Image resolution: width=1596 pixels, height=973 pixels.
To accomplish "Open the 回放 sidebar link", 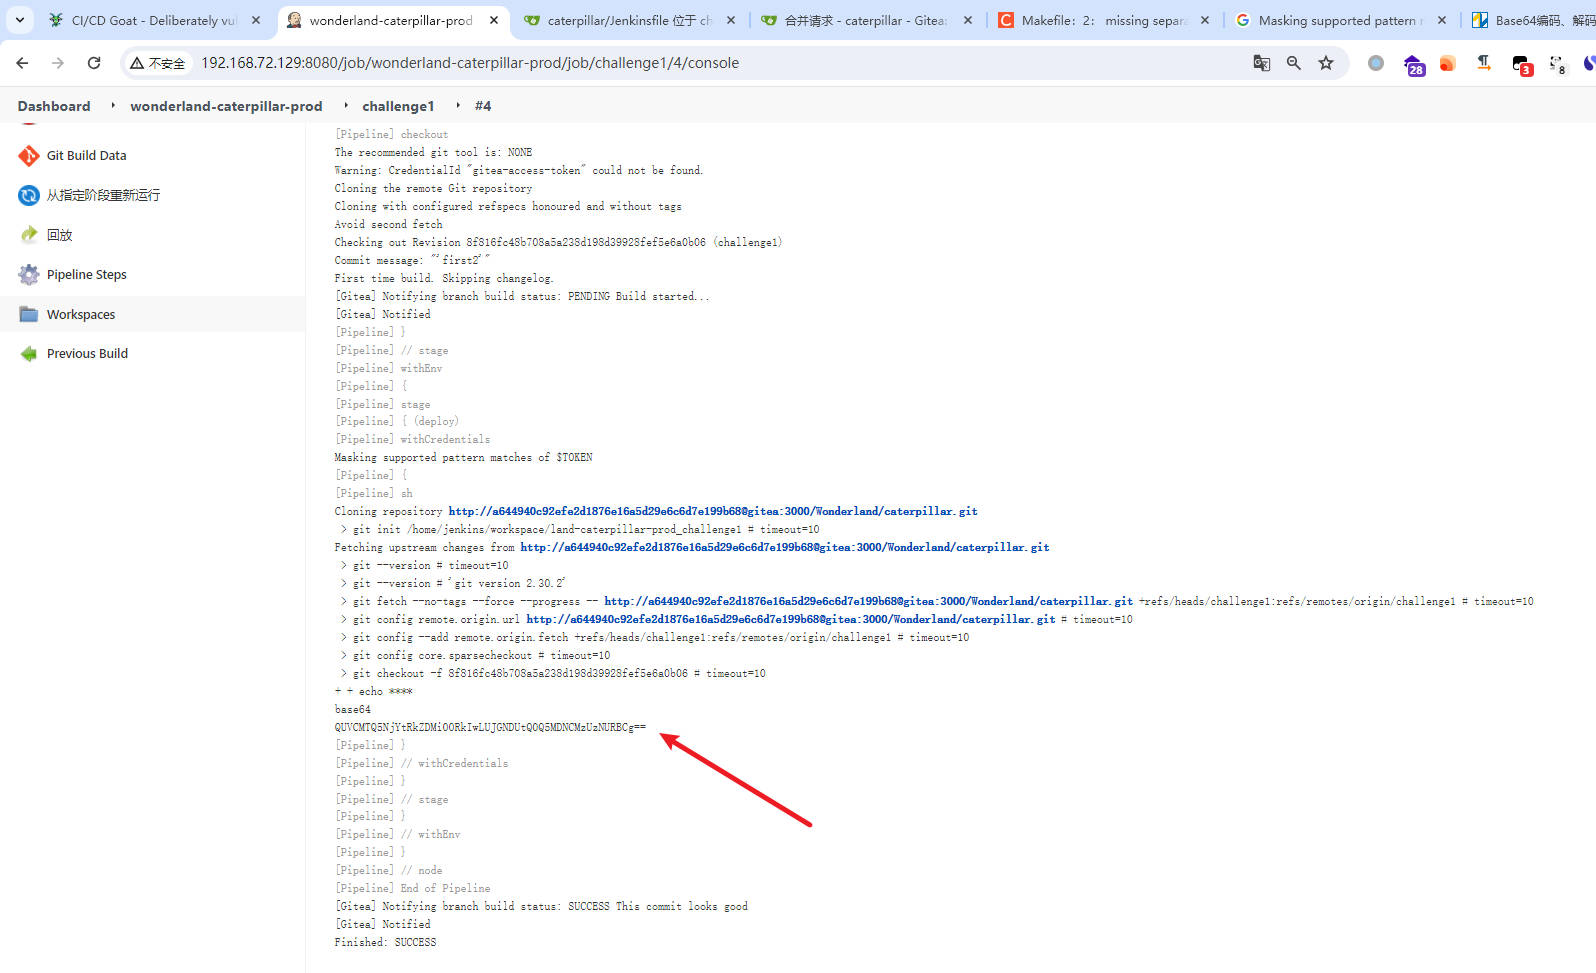I will click(x=60, y=235).
